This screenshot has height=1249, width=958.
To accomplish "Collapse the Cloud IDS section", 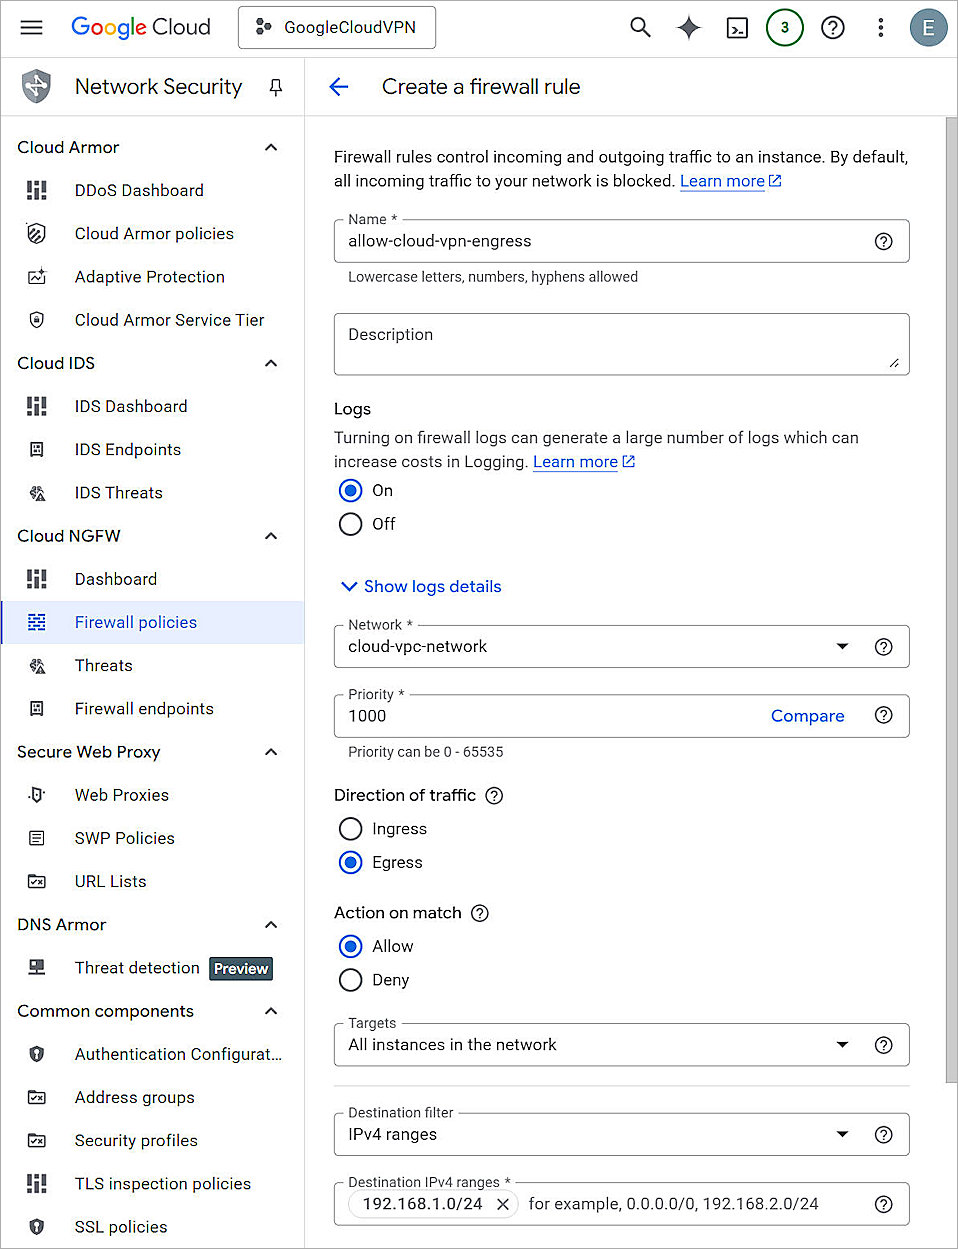I will coord(270,363).
